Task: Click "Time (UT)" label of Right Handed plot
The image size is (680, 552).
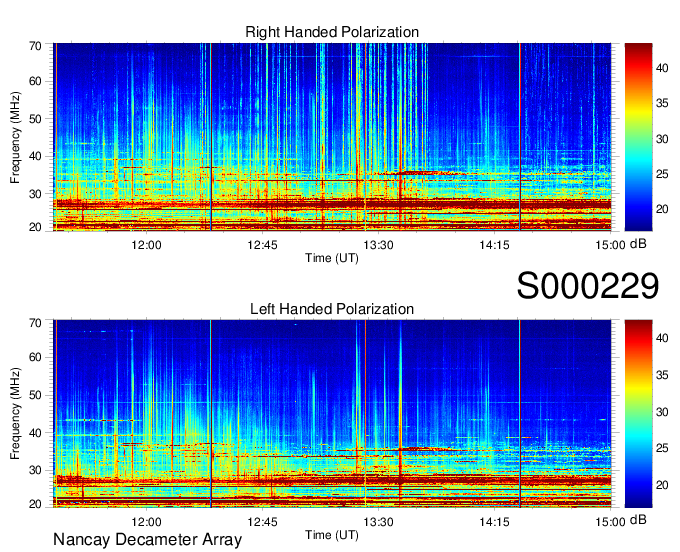Action: point(332,258)
